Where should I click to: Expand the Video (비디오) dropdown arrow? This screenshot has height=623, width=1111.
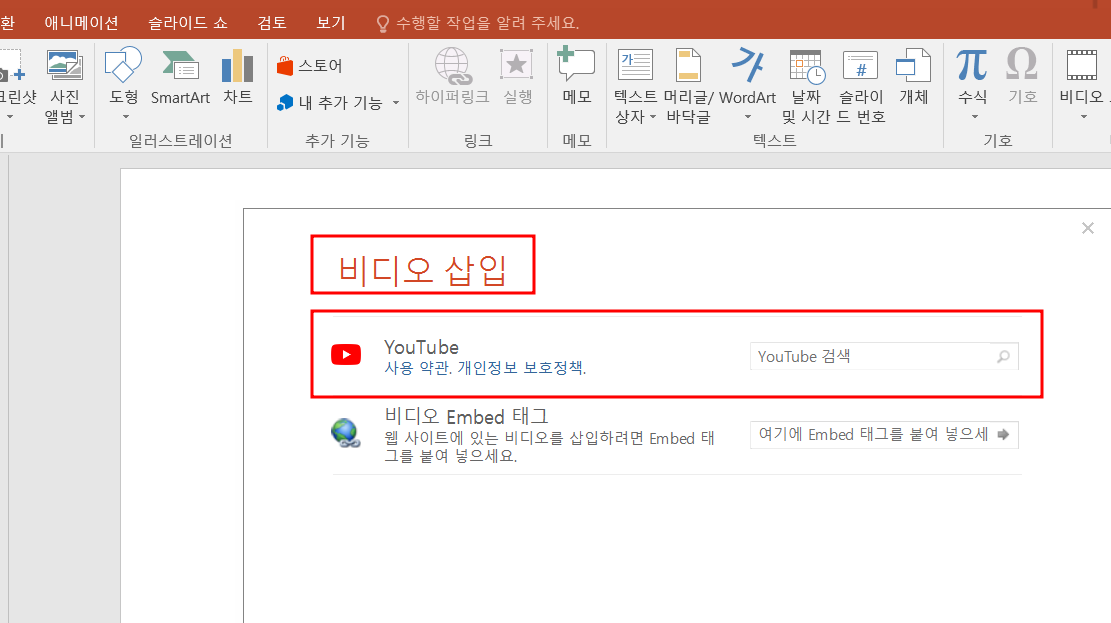pyautogui.click(x=1083, y=116)
